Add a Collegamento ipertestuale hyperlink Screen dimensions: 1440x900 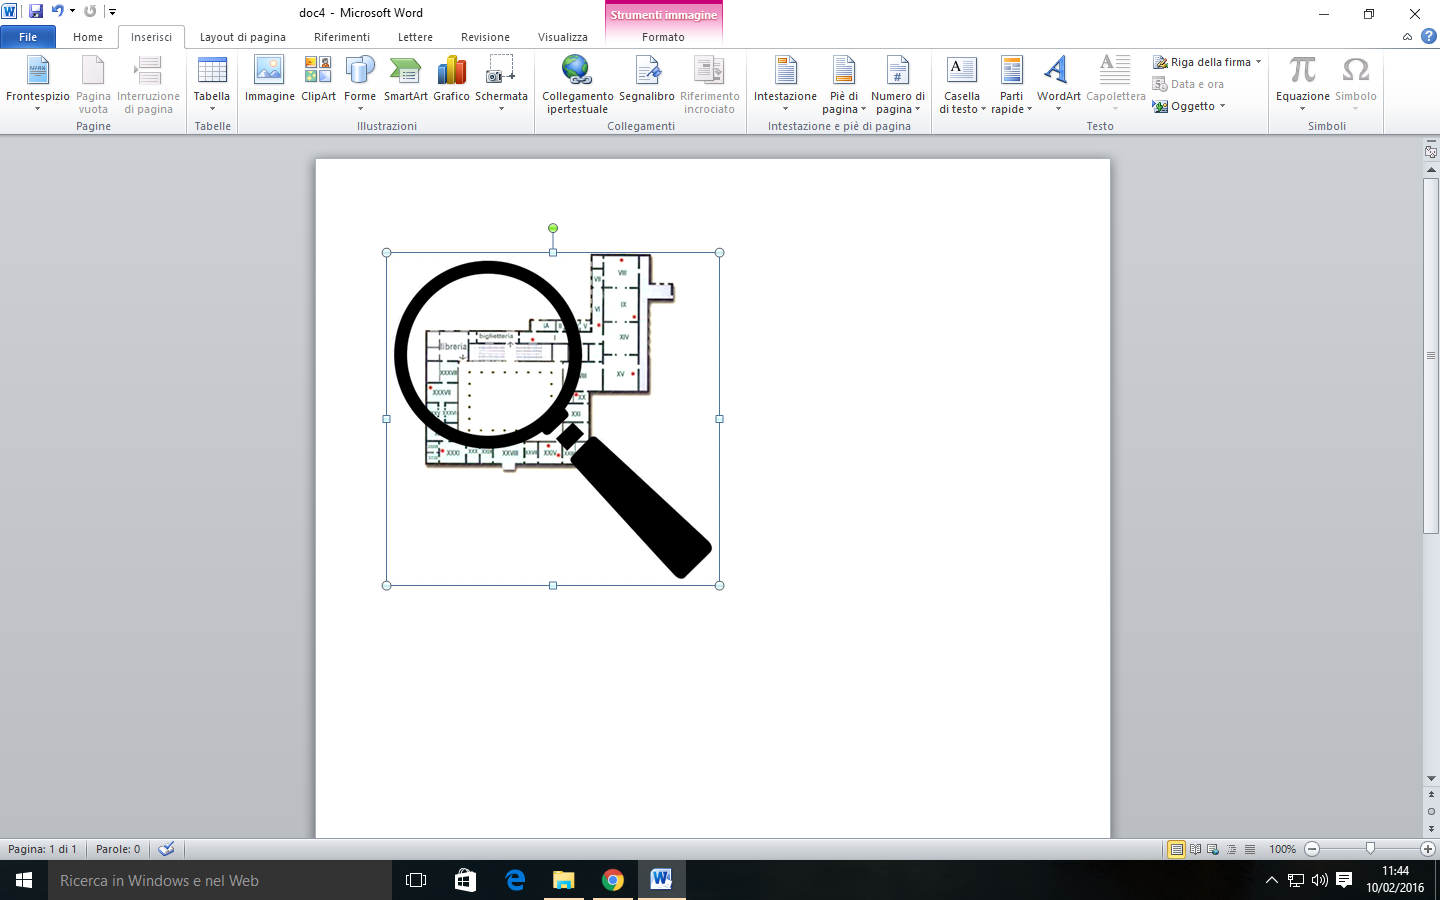[577, 83]
